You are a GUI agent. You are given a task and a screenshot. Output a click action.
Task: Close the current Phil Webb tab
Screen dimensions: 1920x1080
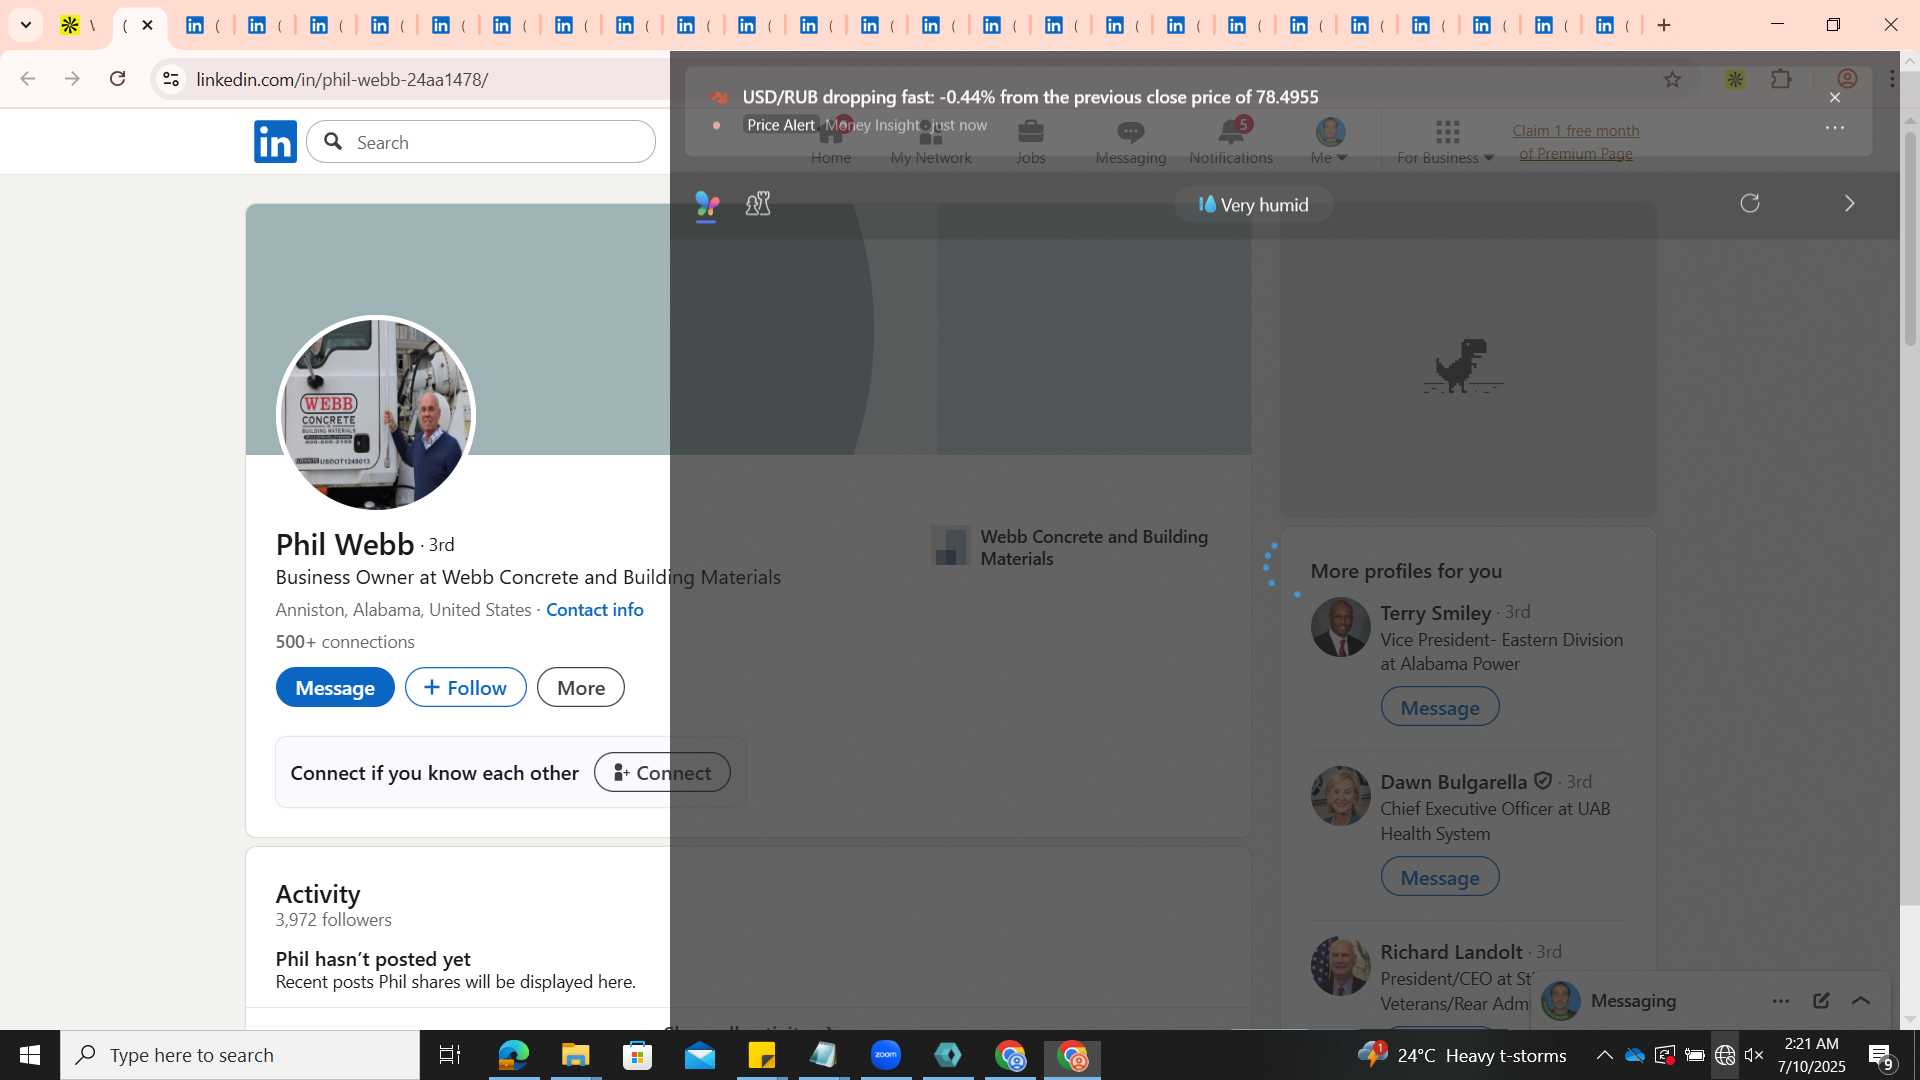[147, 25]
